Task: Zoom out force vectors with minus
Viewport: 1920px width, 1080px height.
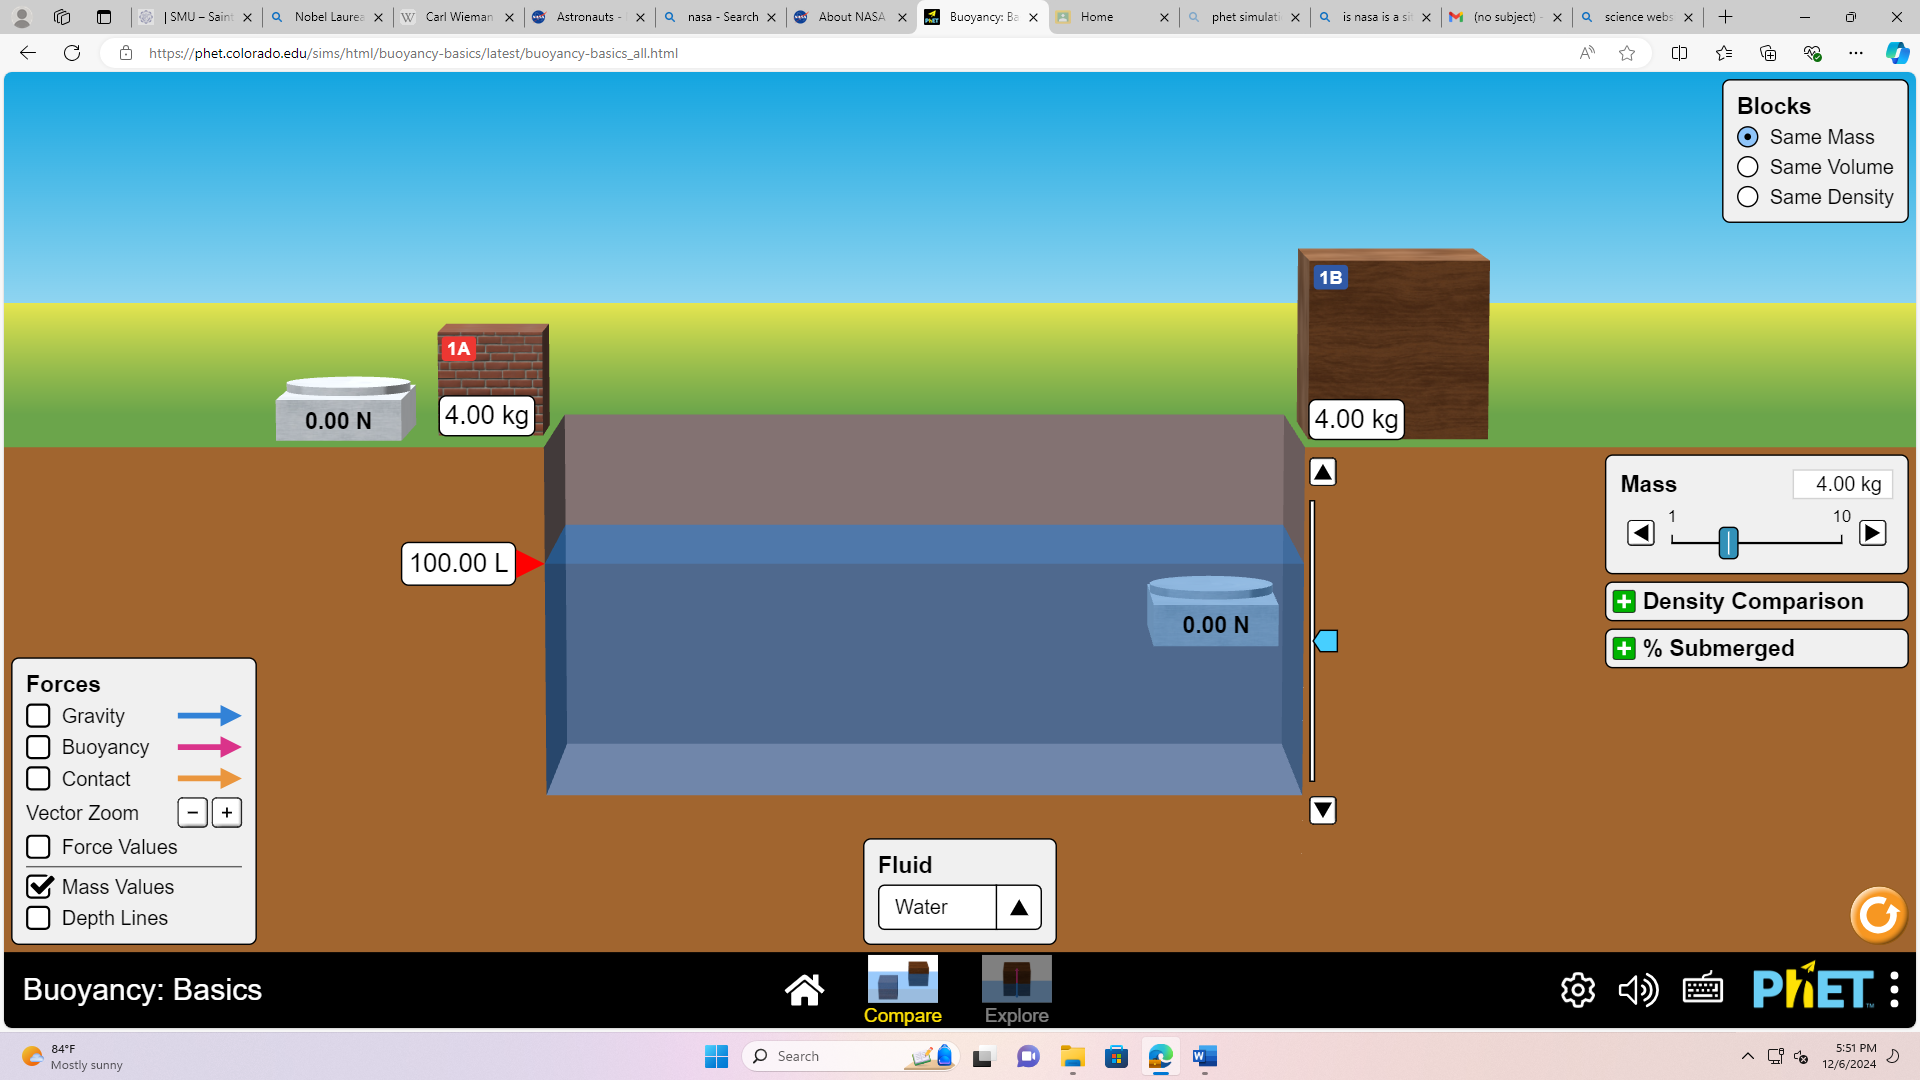Action: pyautogui.click(x=192, y=813)
